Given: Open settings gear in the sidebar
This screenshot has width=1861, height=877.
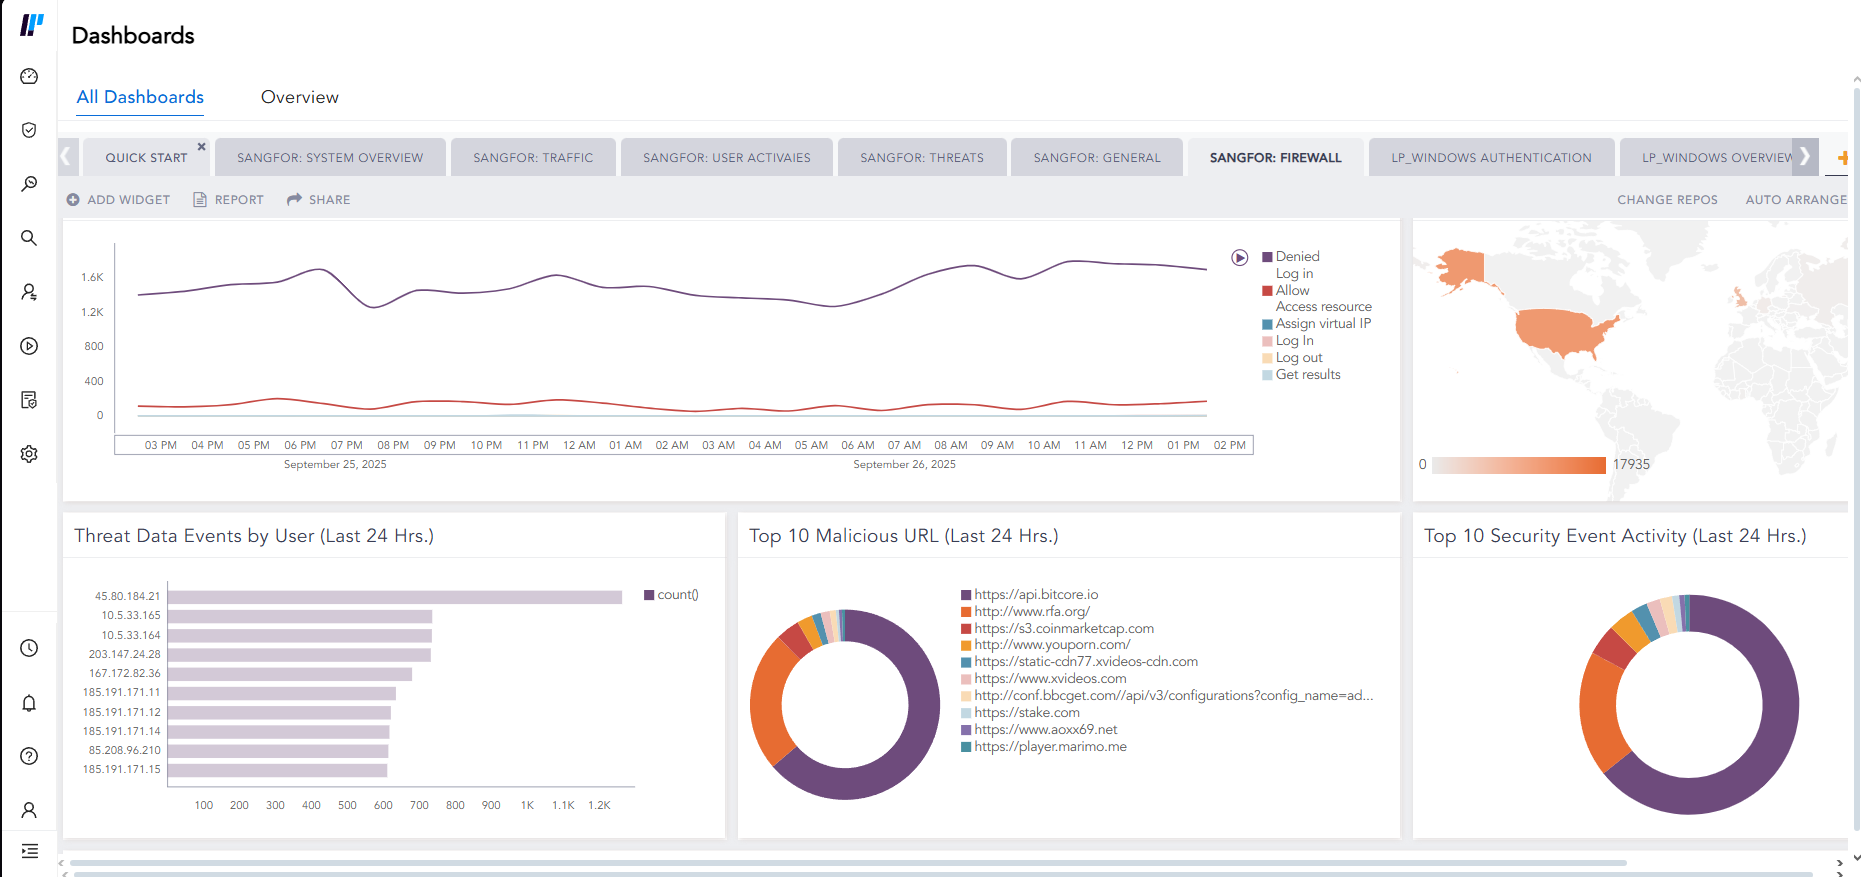Looking at the screenshot, I should [29, 454].
